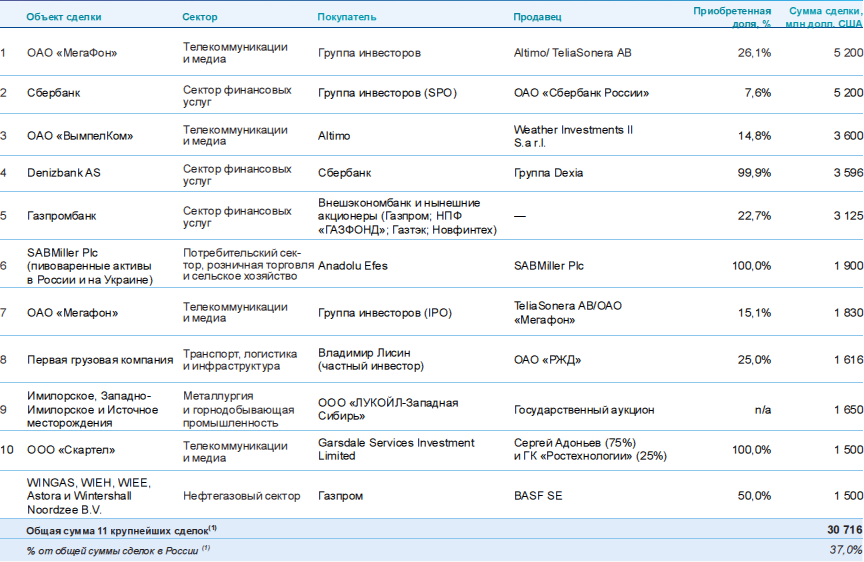This screenshot has height=562, width=864.
Task: Click the 22,7% share value
Action: point(754,216)
